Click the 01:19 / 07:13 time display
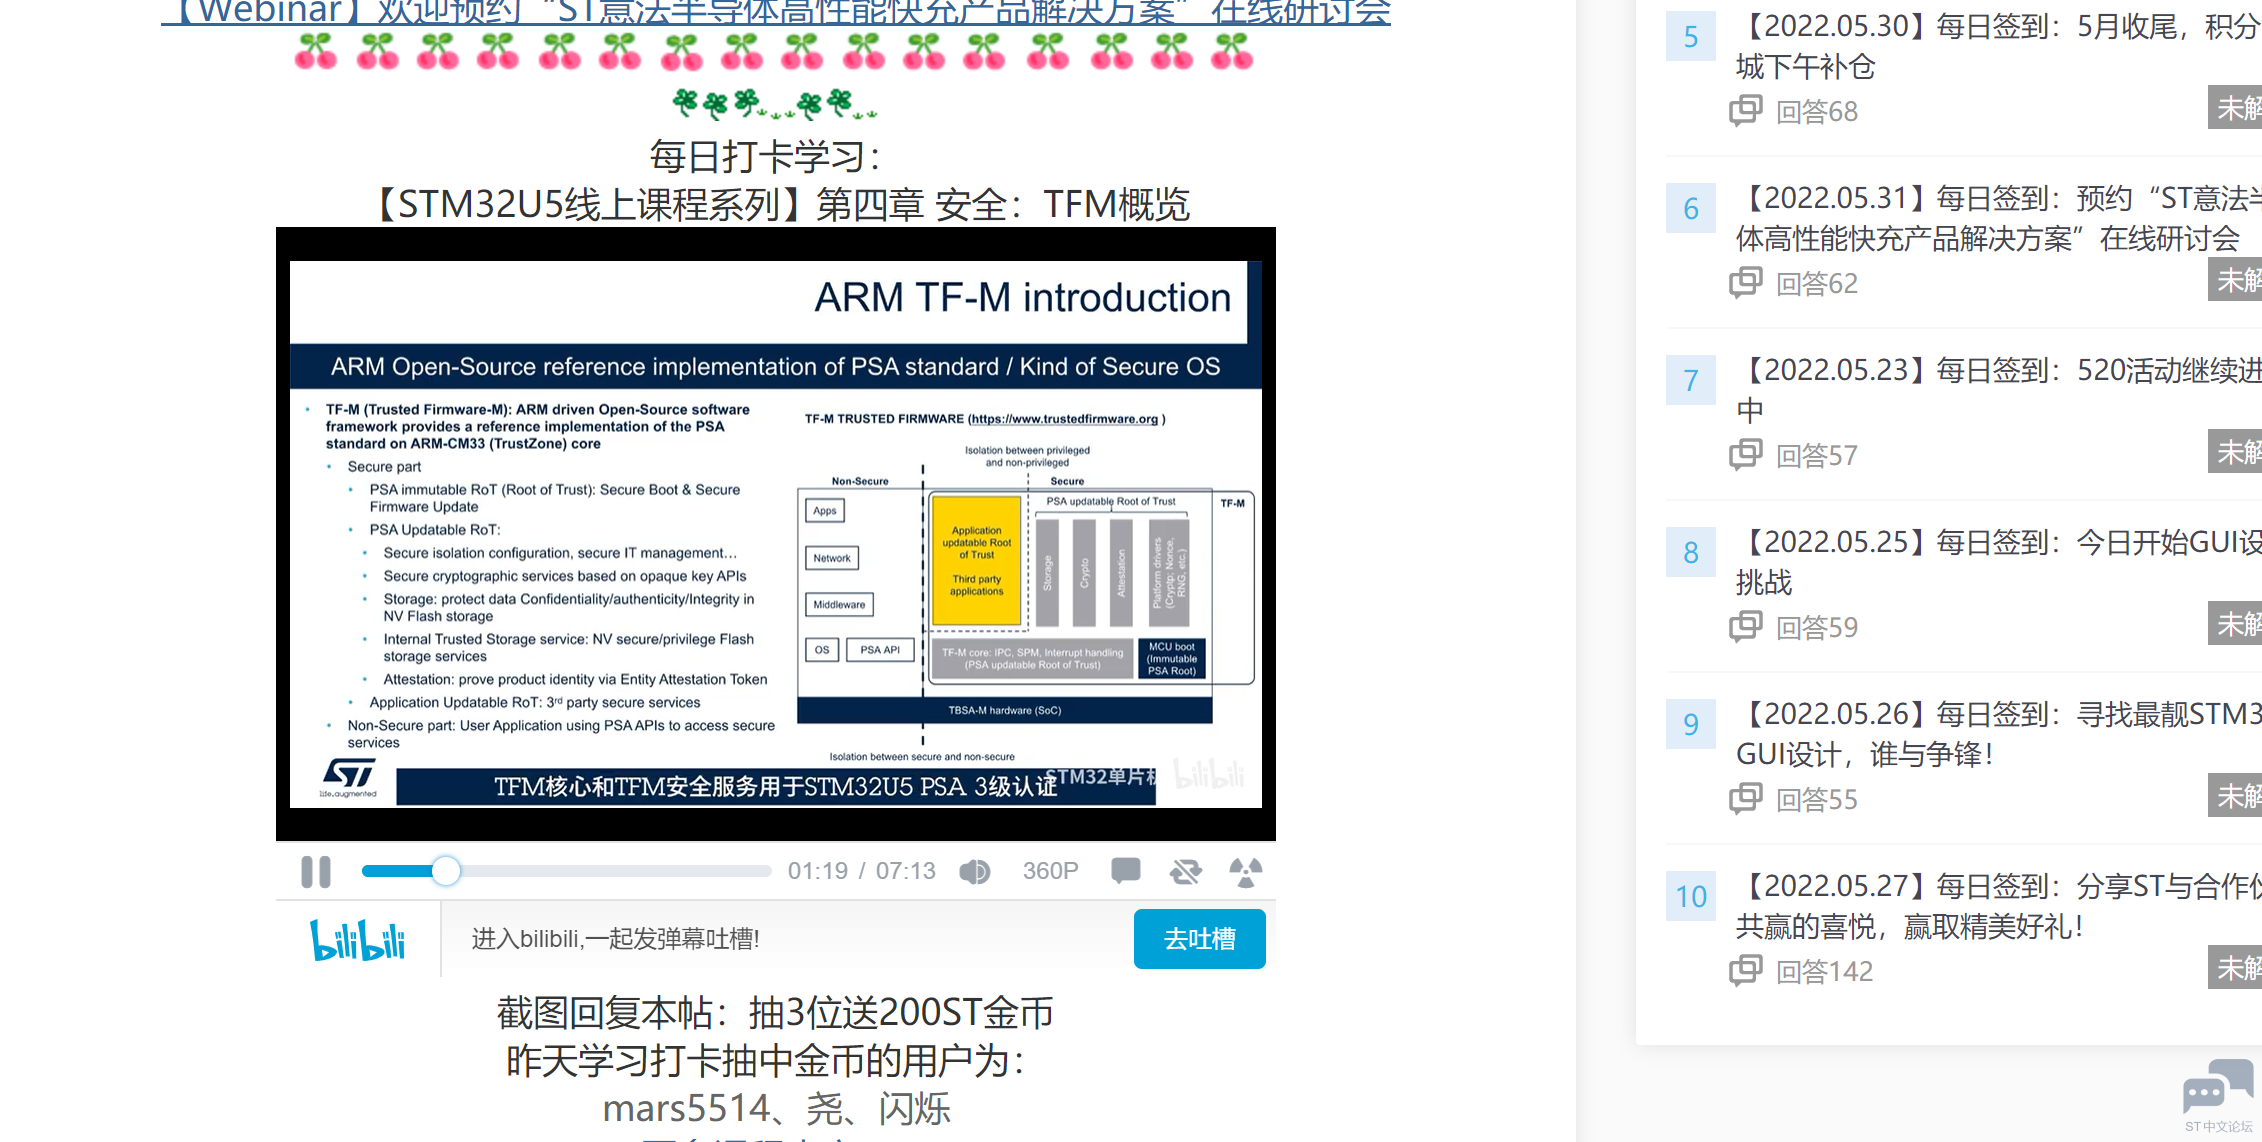The height and width of the screenshot is (1142, 2262). [x=861, y=871]
